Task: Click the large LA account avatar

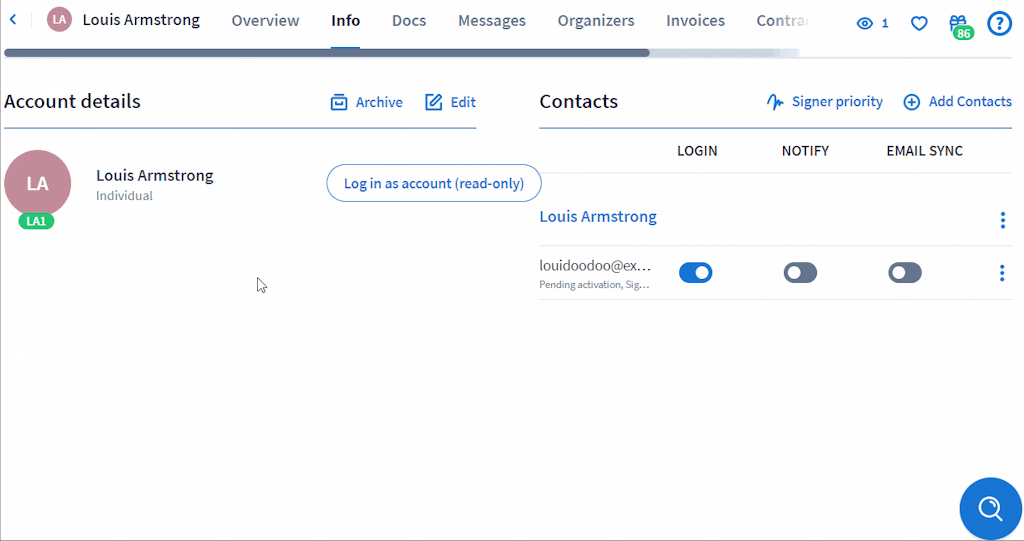Action: point(37,184)
